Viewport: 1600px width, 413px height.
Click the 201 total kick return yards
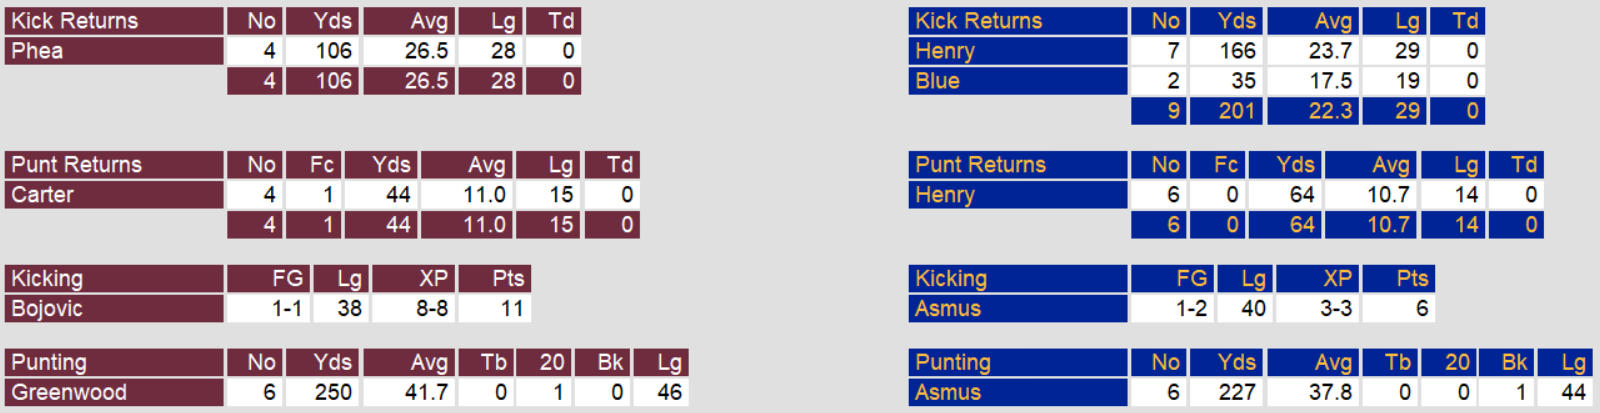pos(1236,111)
